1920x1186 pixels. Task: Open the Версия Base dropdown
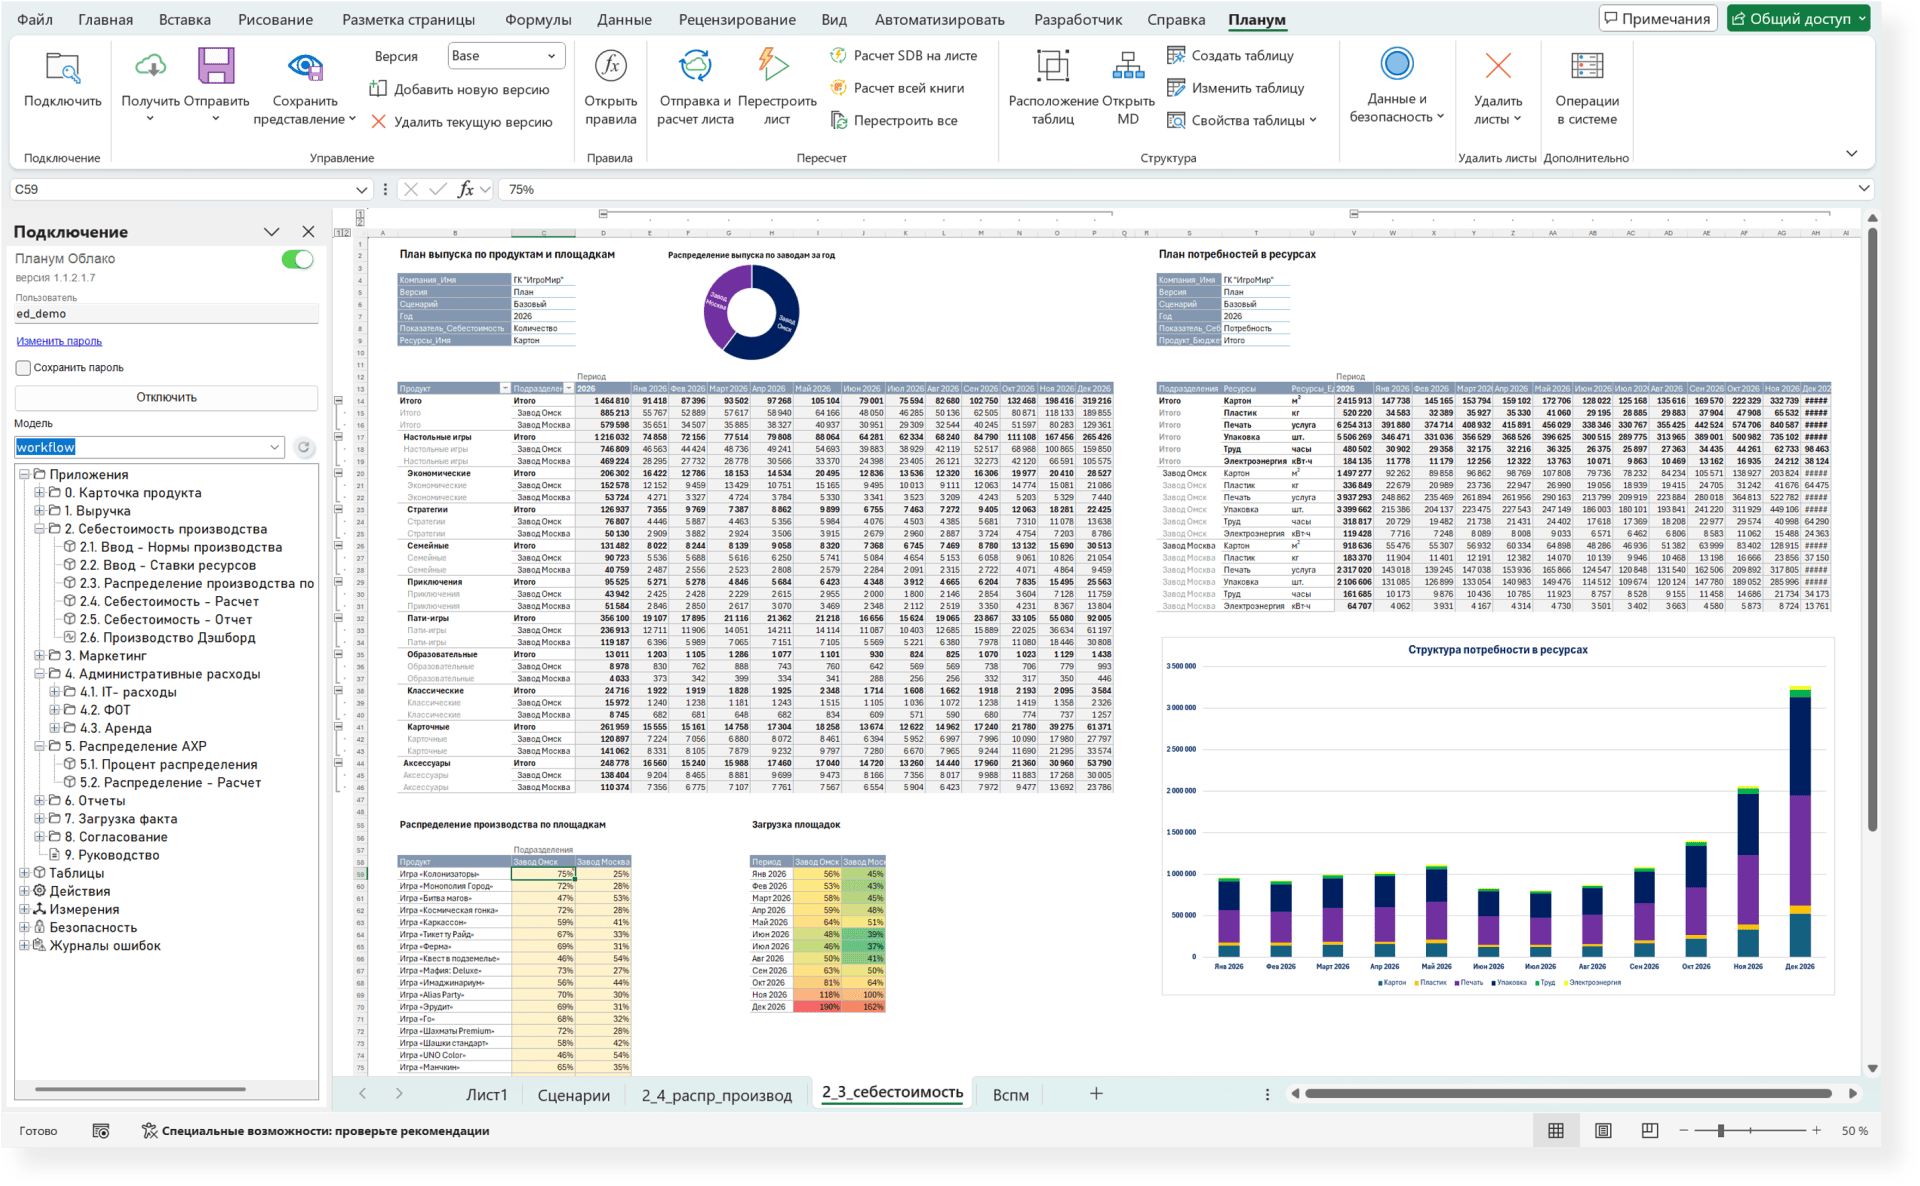coord(506,56)
